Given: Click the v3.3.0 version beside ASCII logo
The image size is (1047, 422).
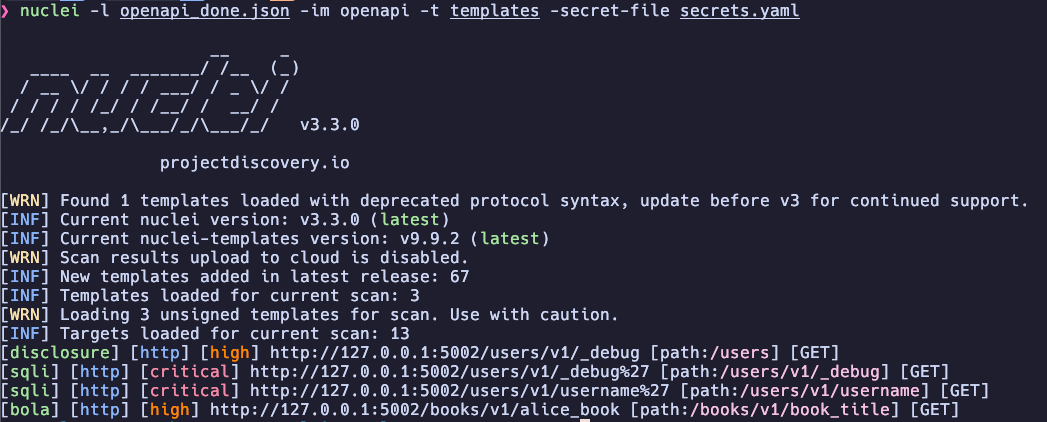Looking at the screenshot, I should (x=330, y=125).
